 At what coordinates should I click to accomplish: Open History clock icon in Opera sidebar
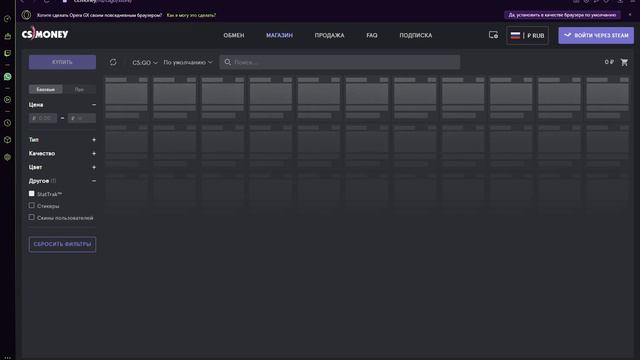[x=7, y=123]
